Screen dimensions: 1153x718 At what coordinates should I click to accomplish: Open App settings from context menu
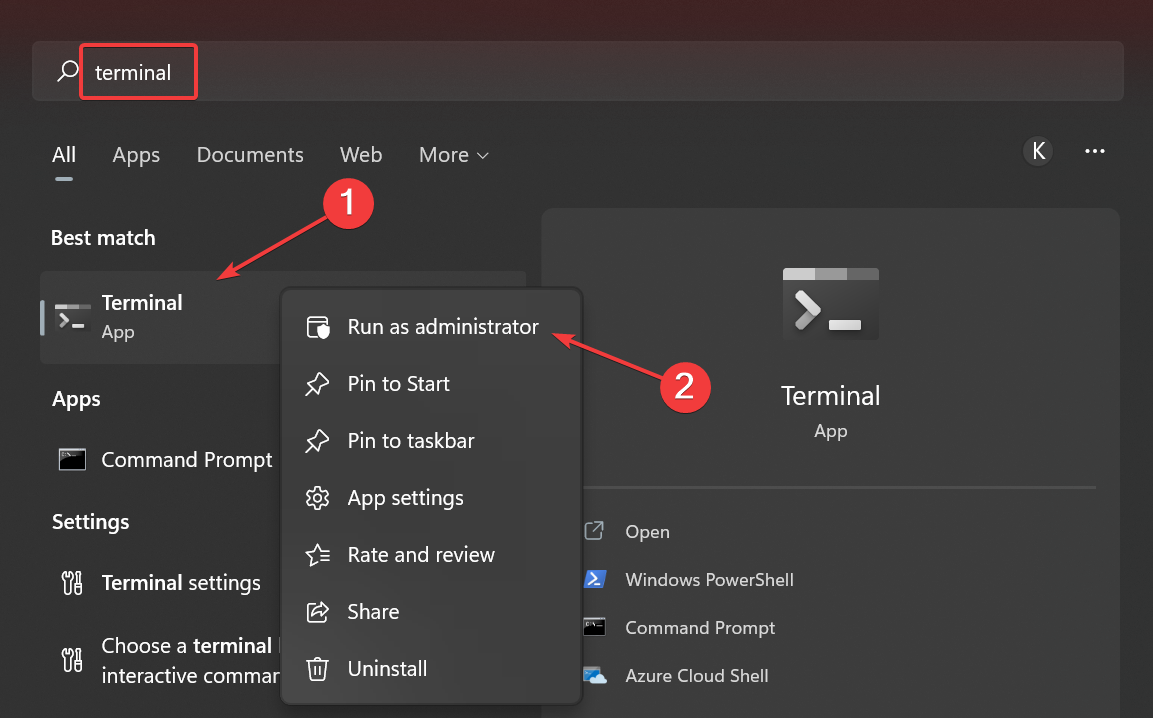click(432, 498)
